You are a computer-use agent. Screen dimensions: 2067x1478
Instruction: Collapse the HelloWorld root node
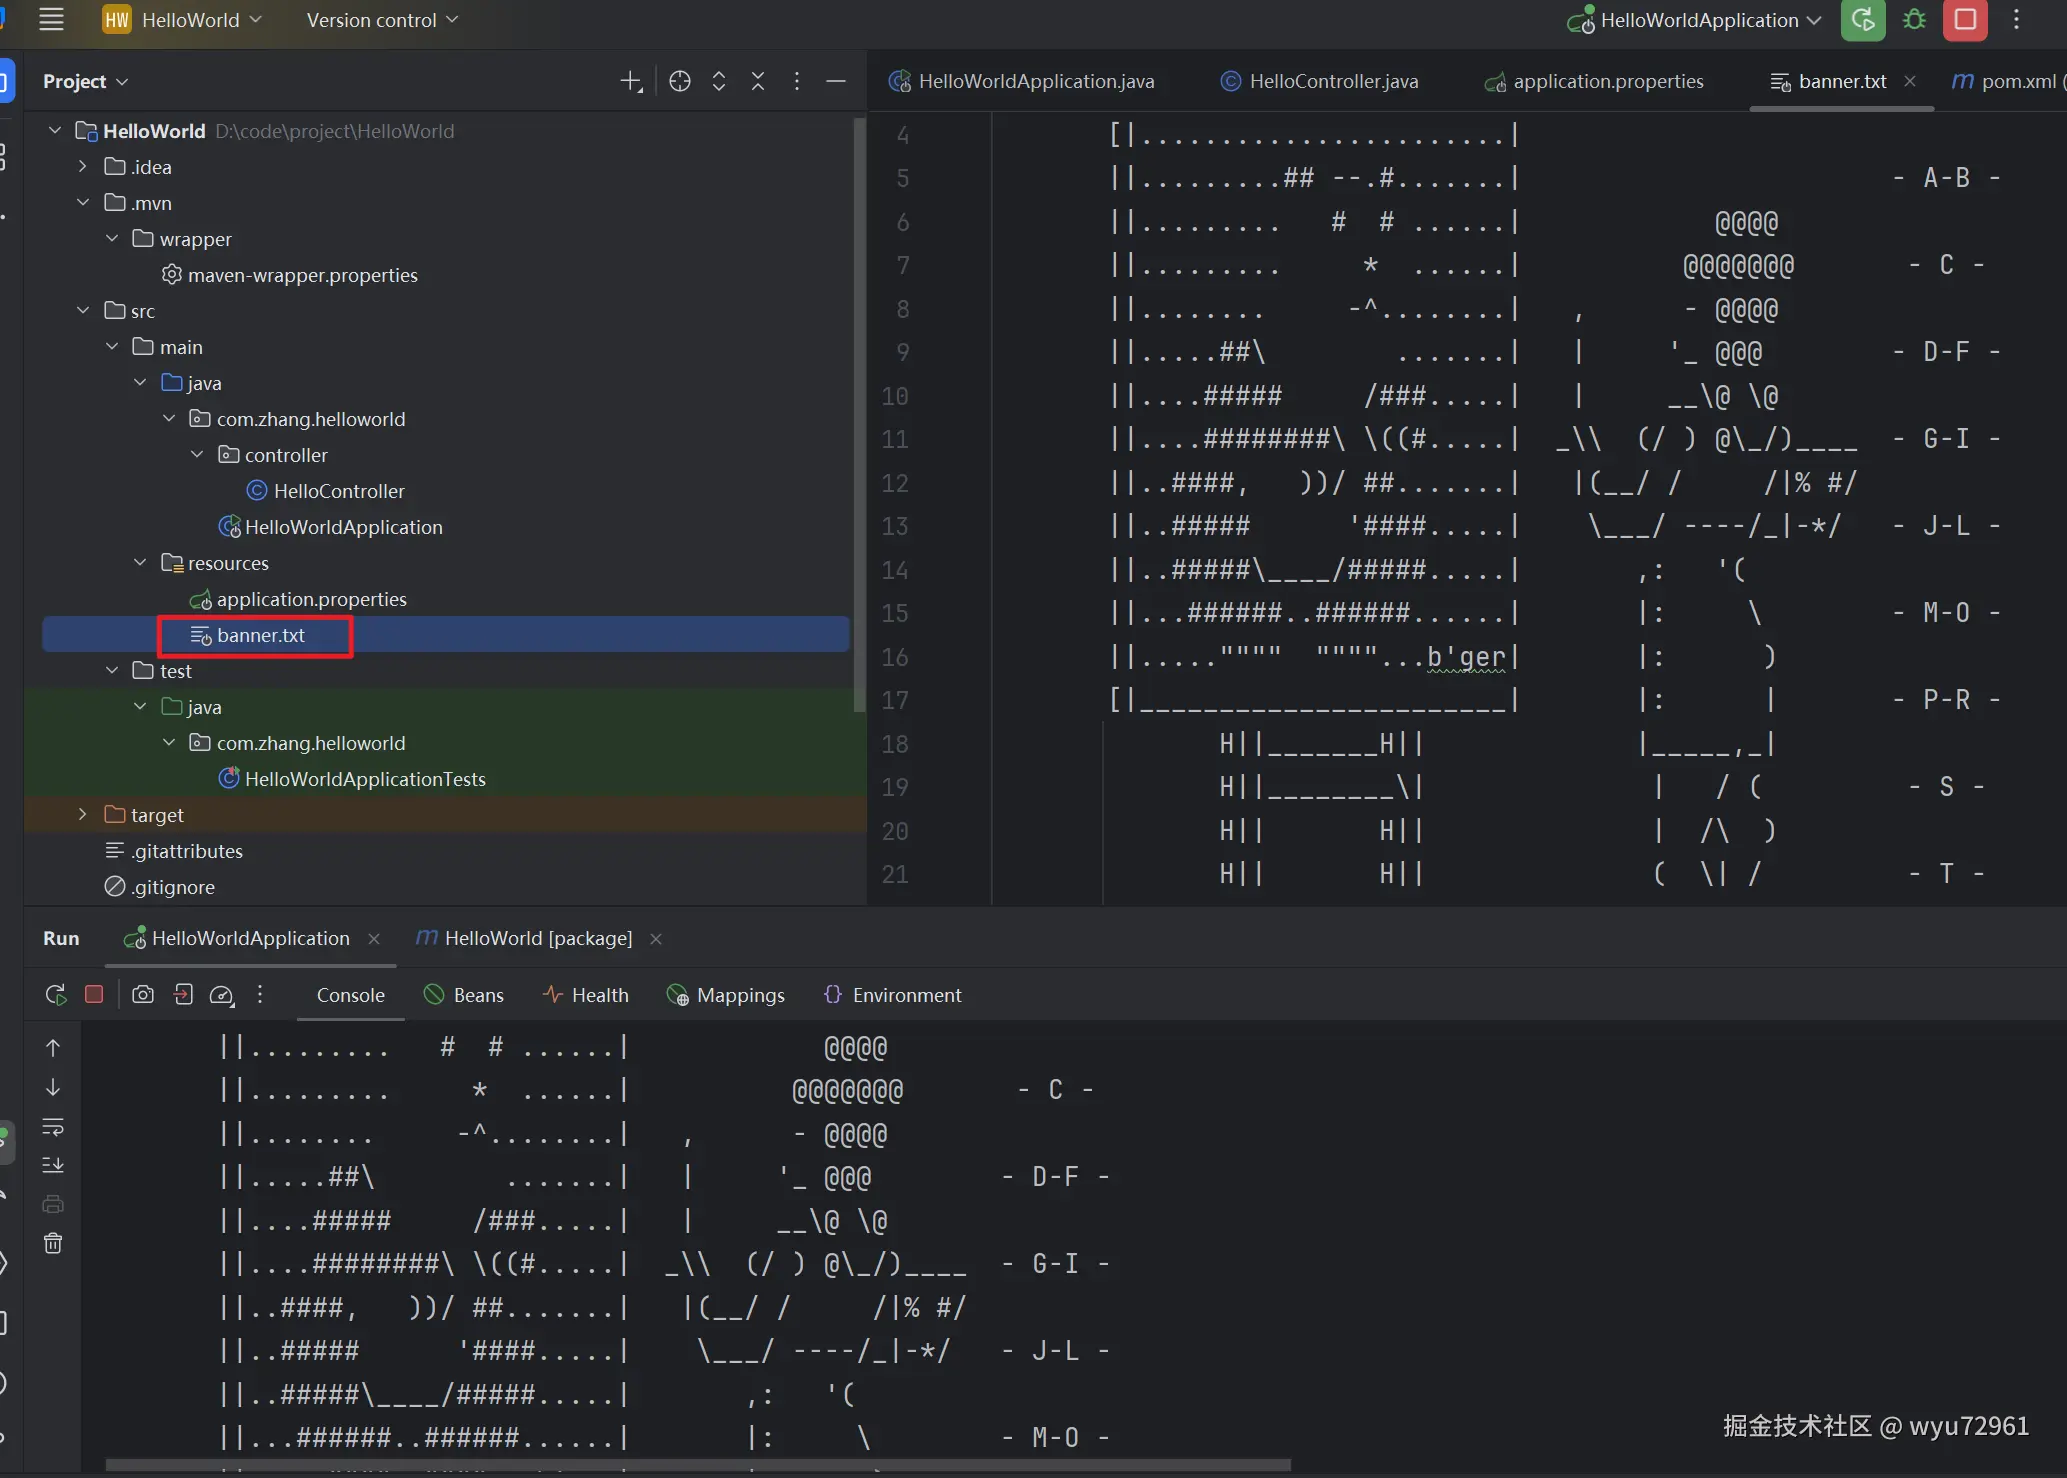coord(55,131)
